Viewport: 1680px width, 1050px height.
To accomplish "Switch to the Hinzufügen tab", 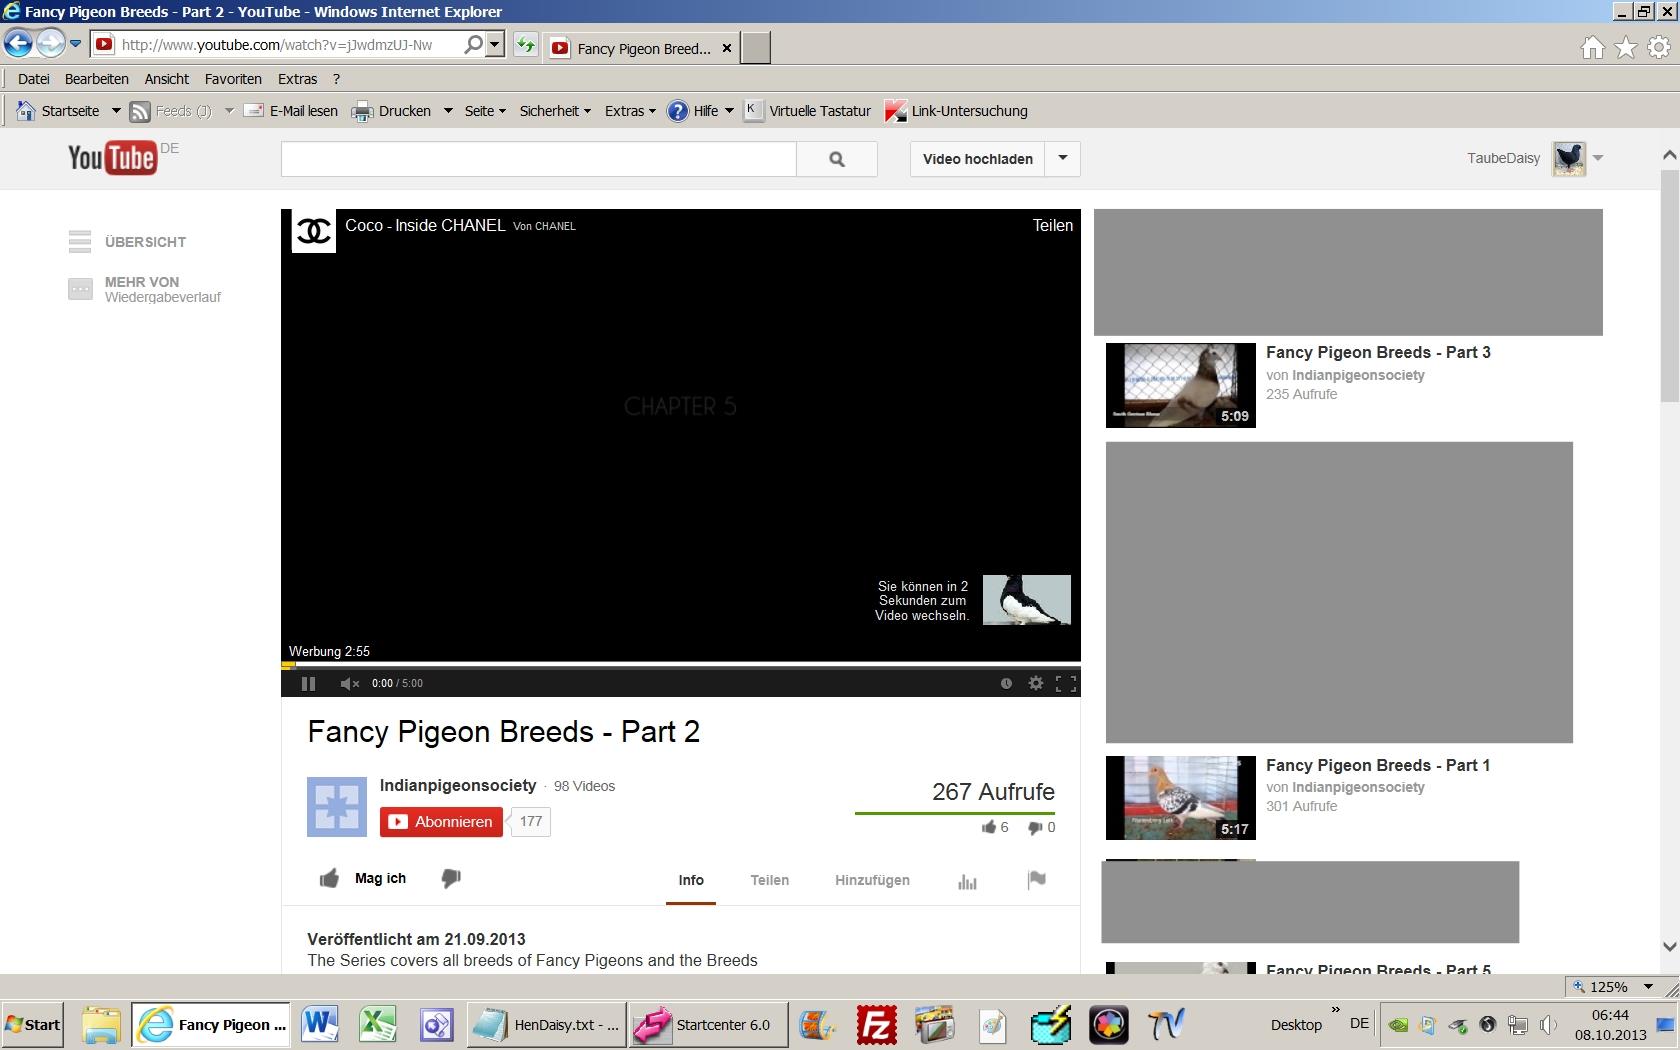I will [872, 880].
